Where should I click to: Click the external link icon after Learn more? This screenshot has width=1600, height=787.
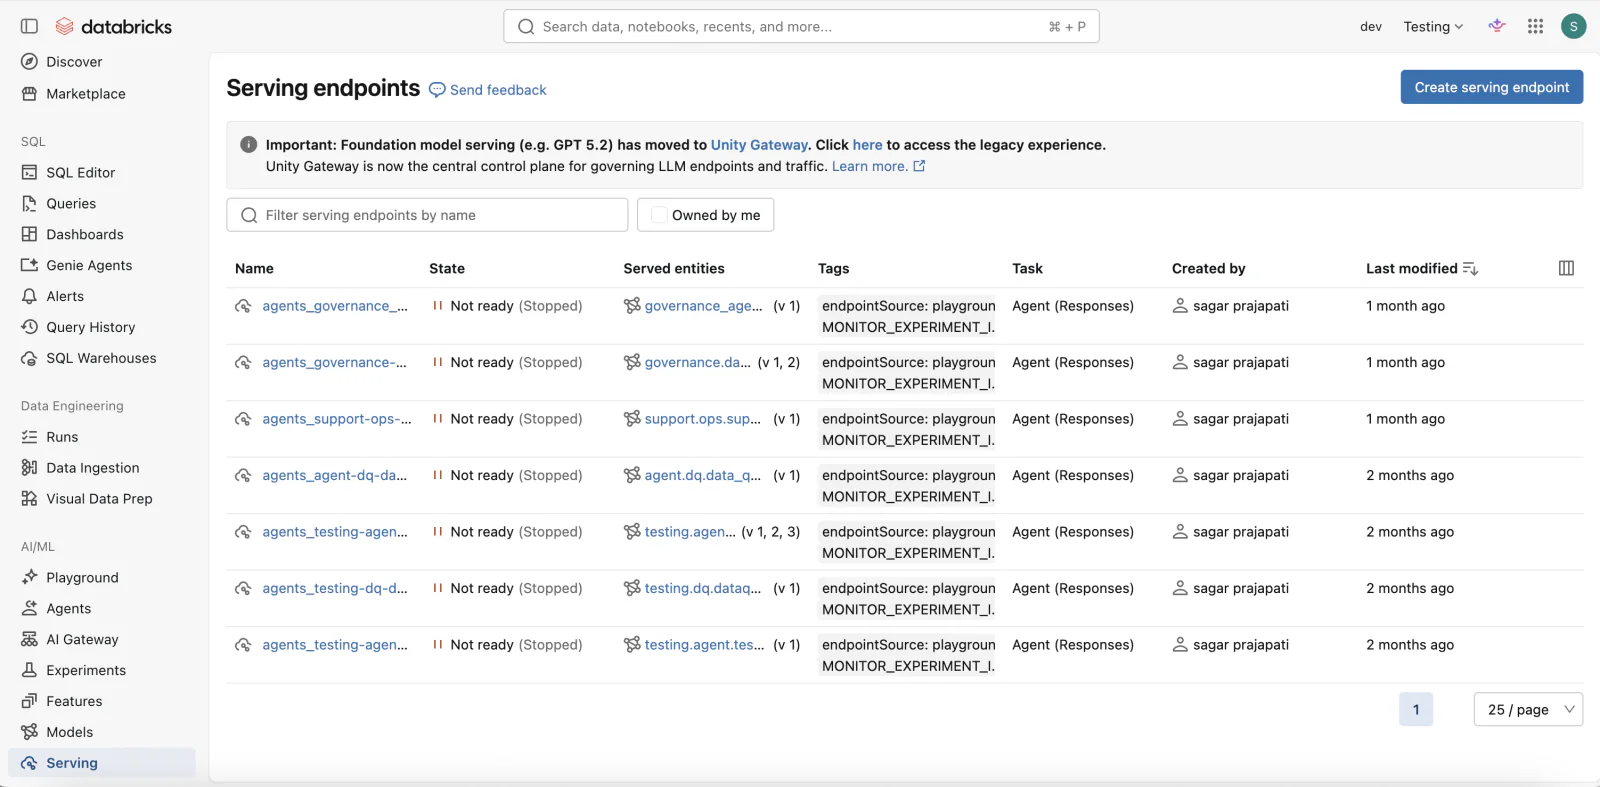click(x=919, y=166)
